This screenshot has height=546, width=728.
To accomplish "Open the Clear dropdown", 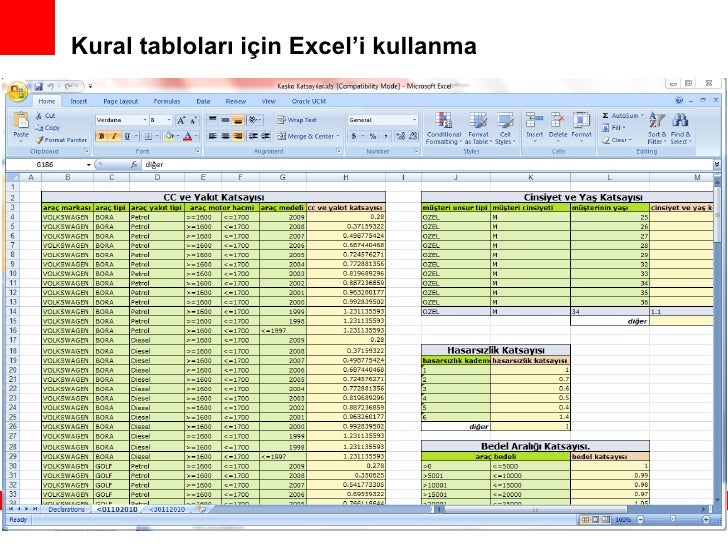I will click(x=617, y=140).
